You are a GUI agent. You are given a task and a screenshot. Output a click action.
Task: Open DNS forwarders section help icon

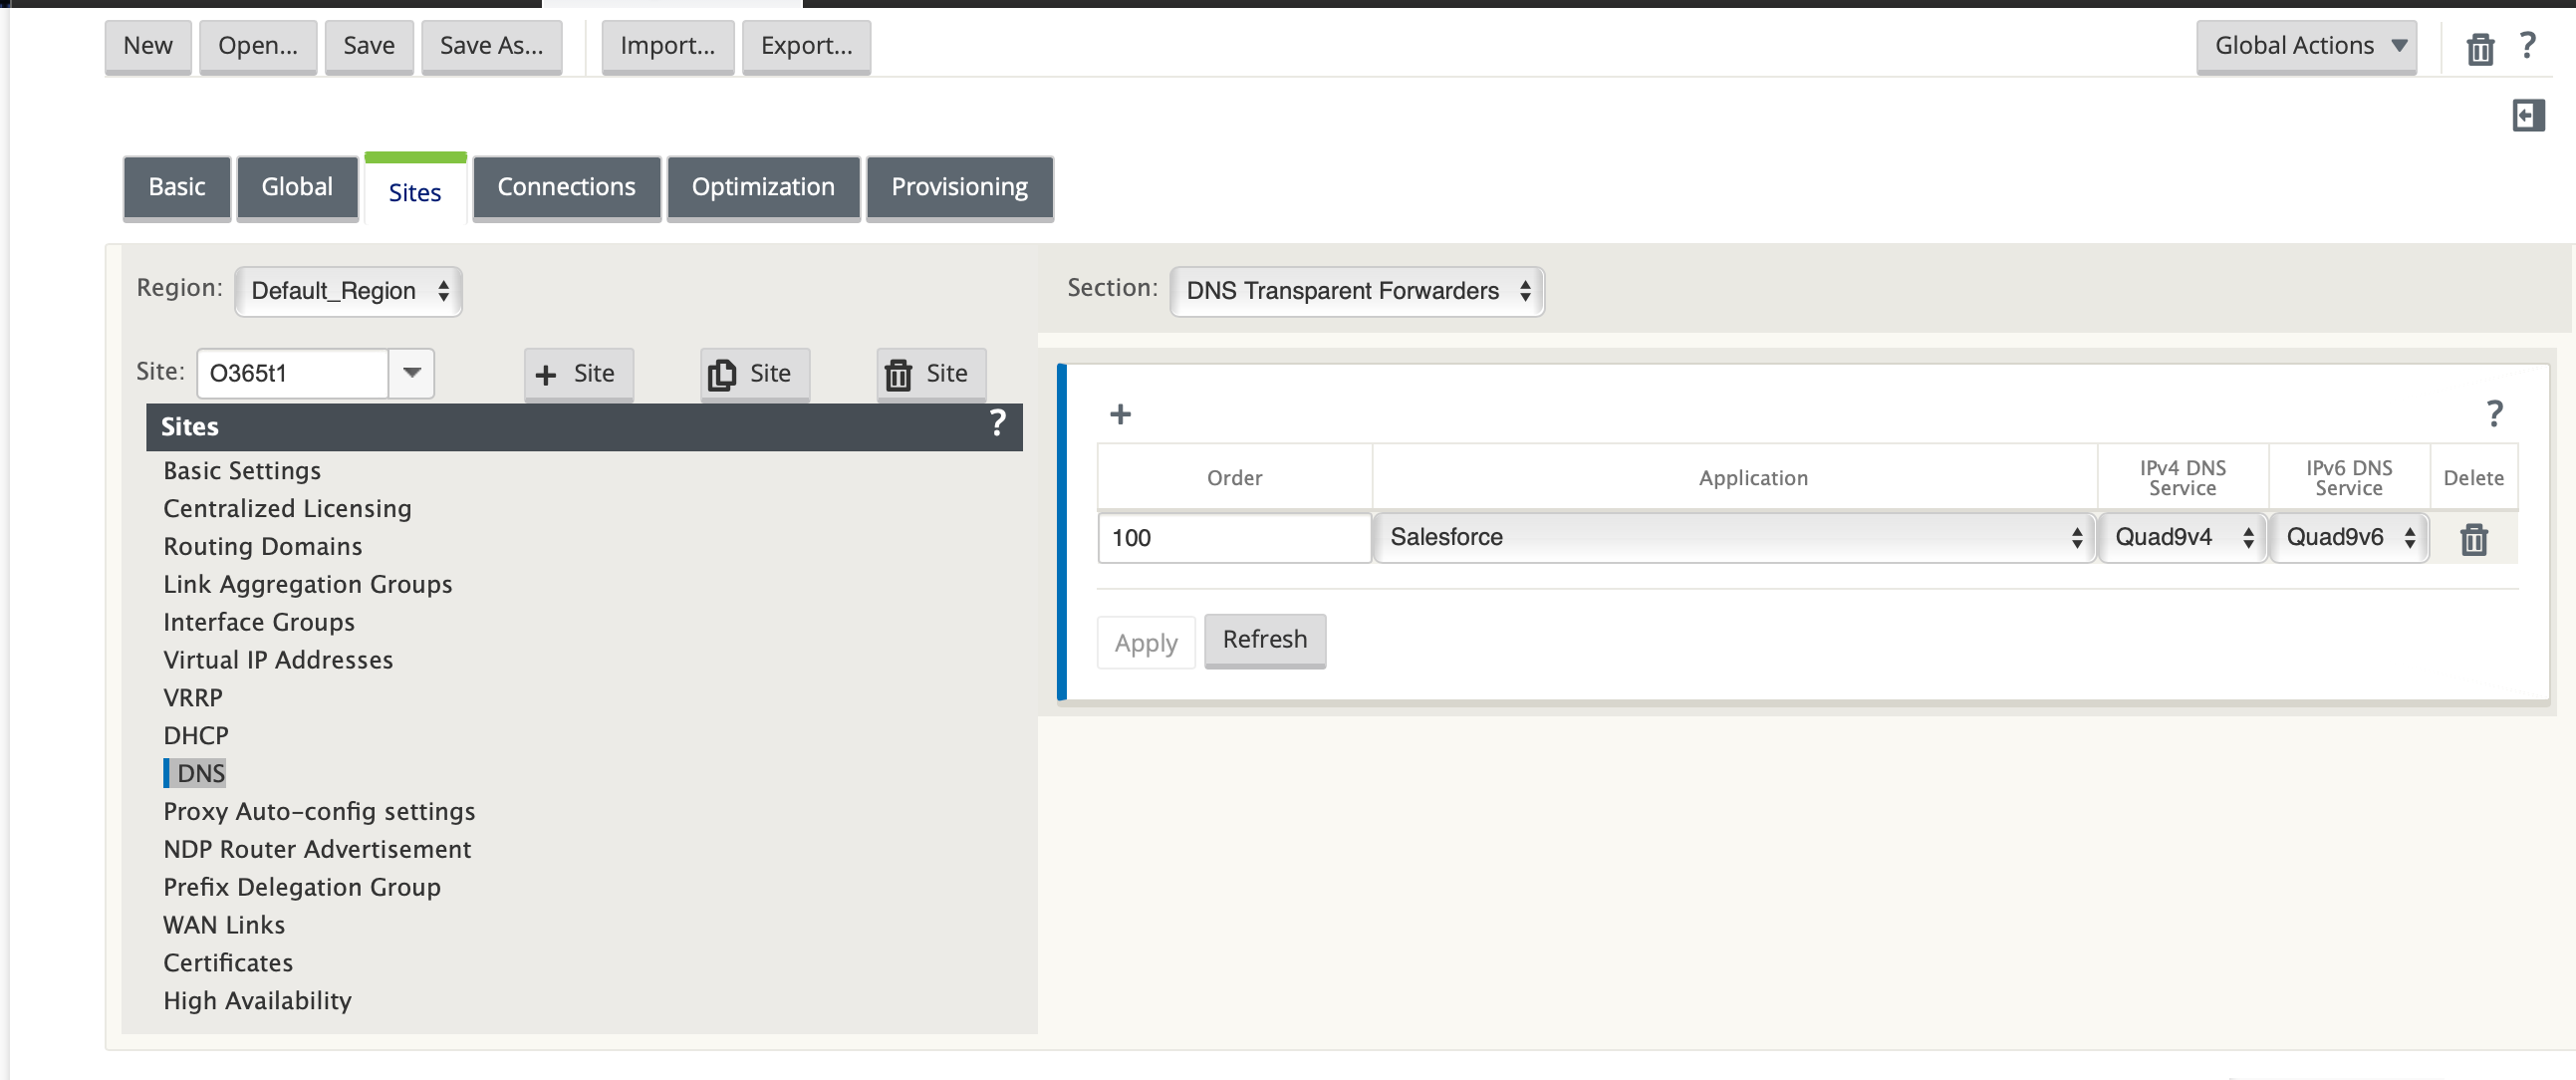(2494, 413)
